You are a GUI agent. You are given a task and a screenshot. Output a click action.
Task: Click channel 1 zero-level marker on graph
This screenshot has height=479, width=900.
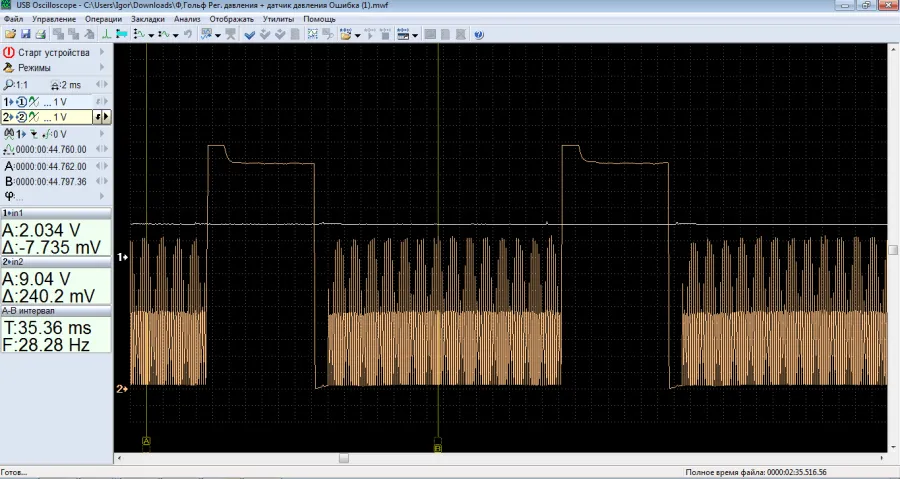(122, 257)
